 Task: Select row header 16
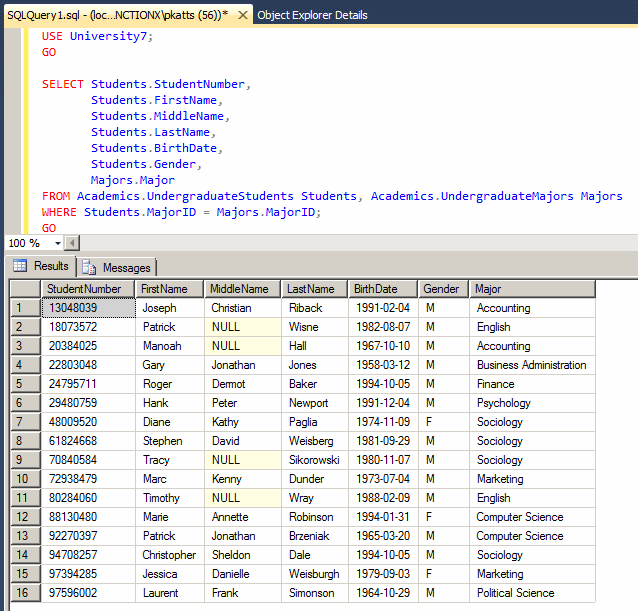(x=25, y=593)
